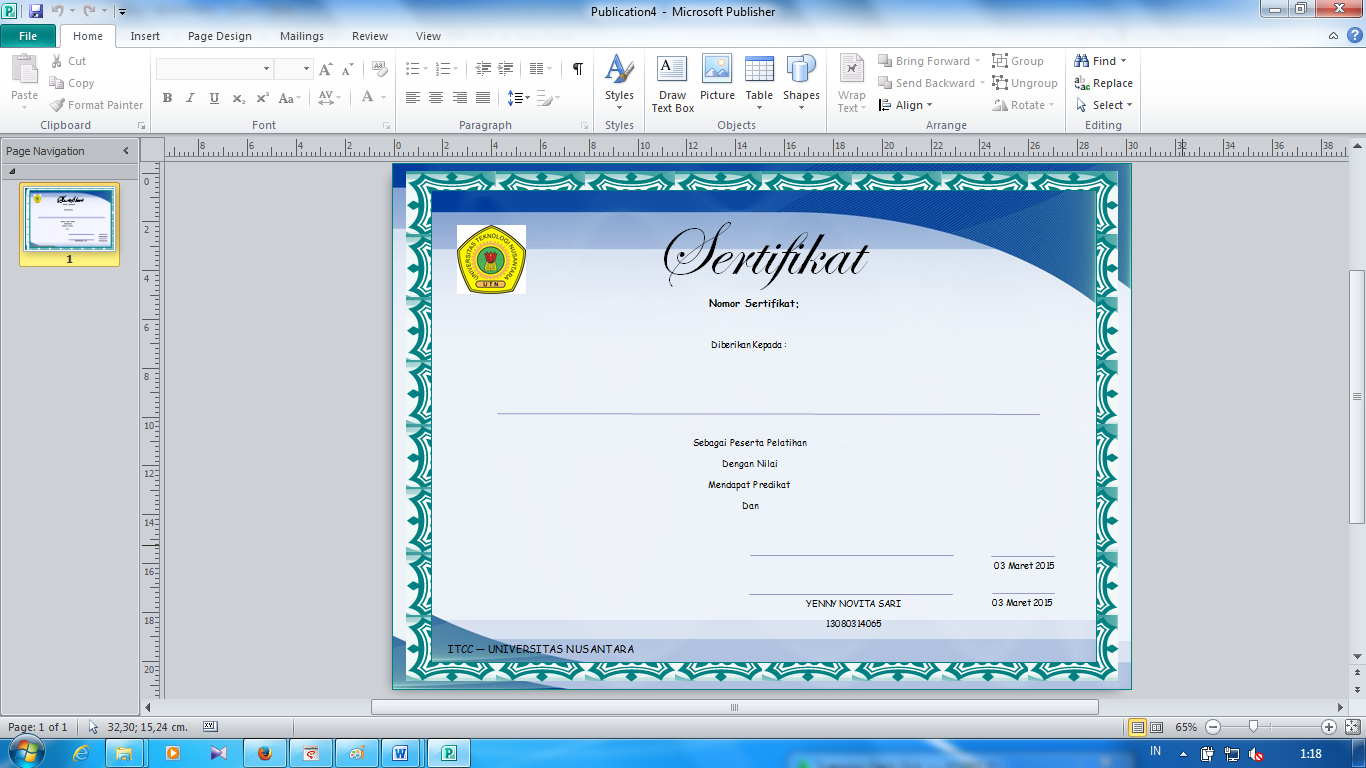Open the Font dropdown list
The height and width of the screenshot is (768, 1366).
coord(266,68)
